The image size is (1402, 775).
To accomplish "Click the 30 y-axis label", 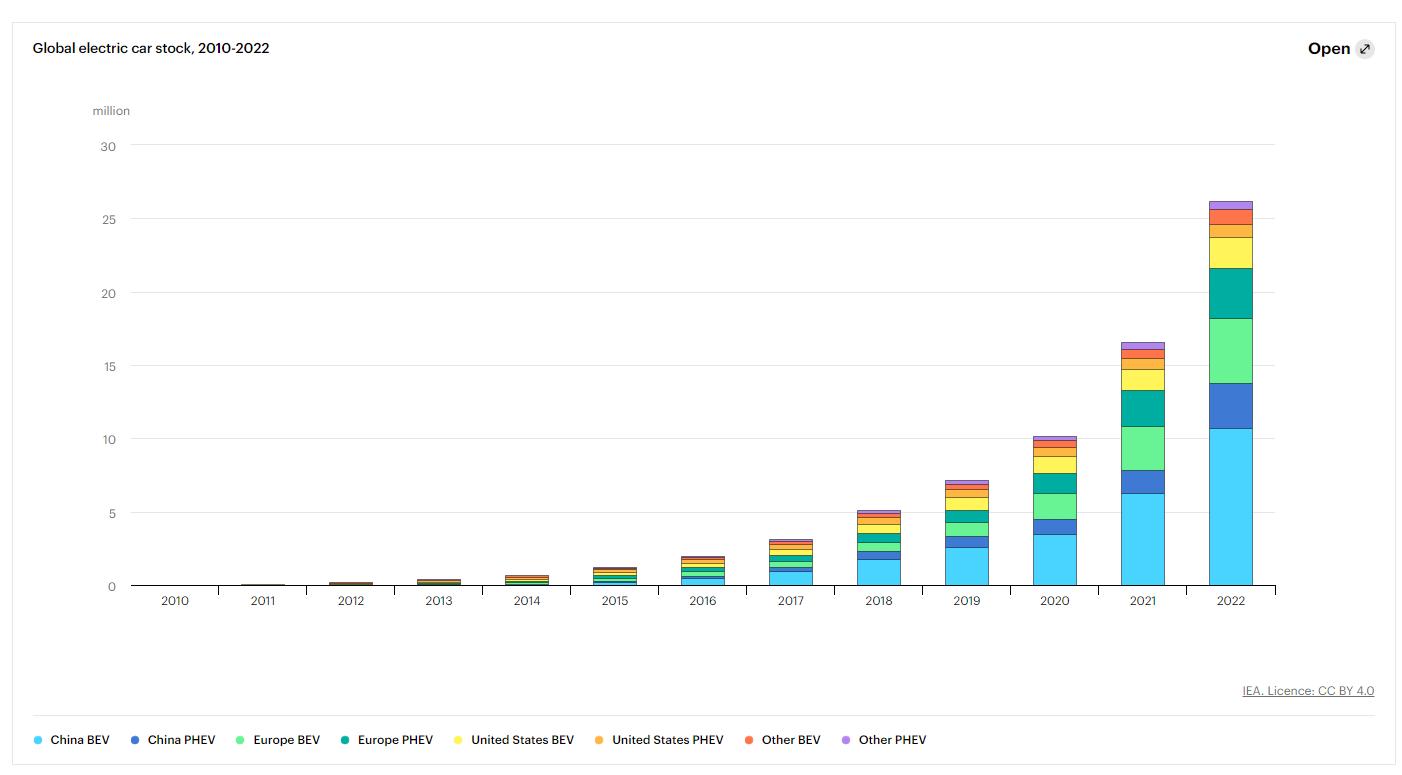I will click(x=108, y=146).
